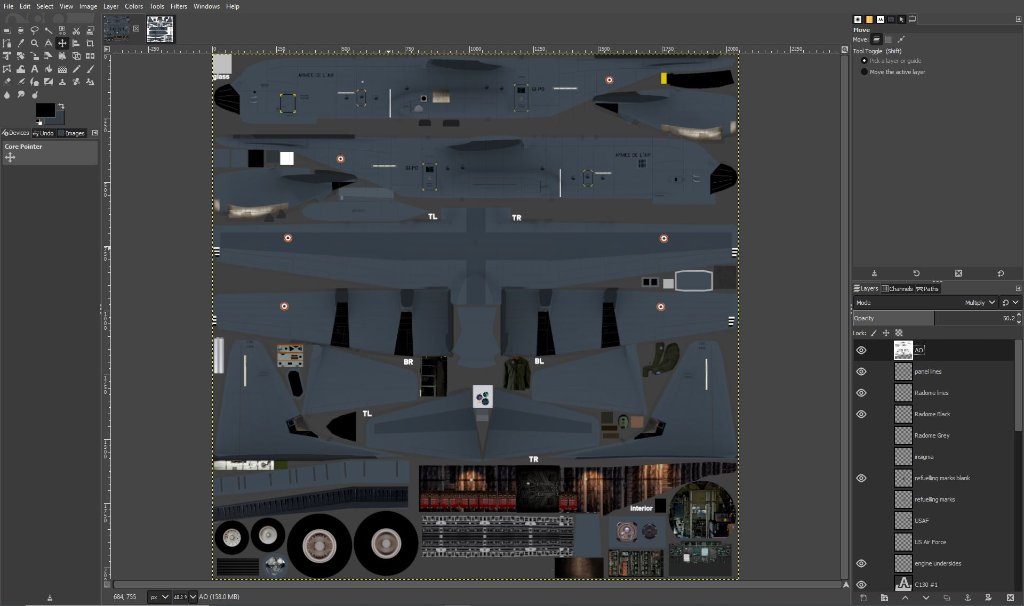
Task: Open the Filters menu
Action: [x=178, y=6]
